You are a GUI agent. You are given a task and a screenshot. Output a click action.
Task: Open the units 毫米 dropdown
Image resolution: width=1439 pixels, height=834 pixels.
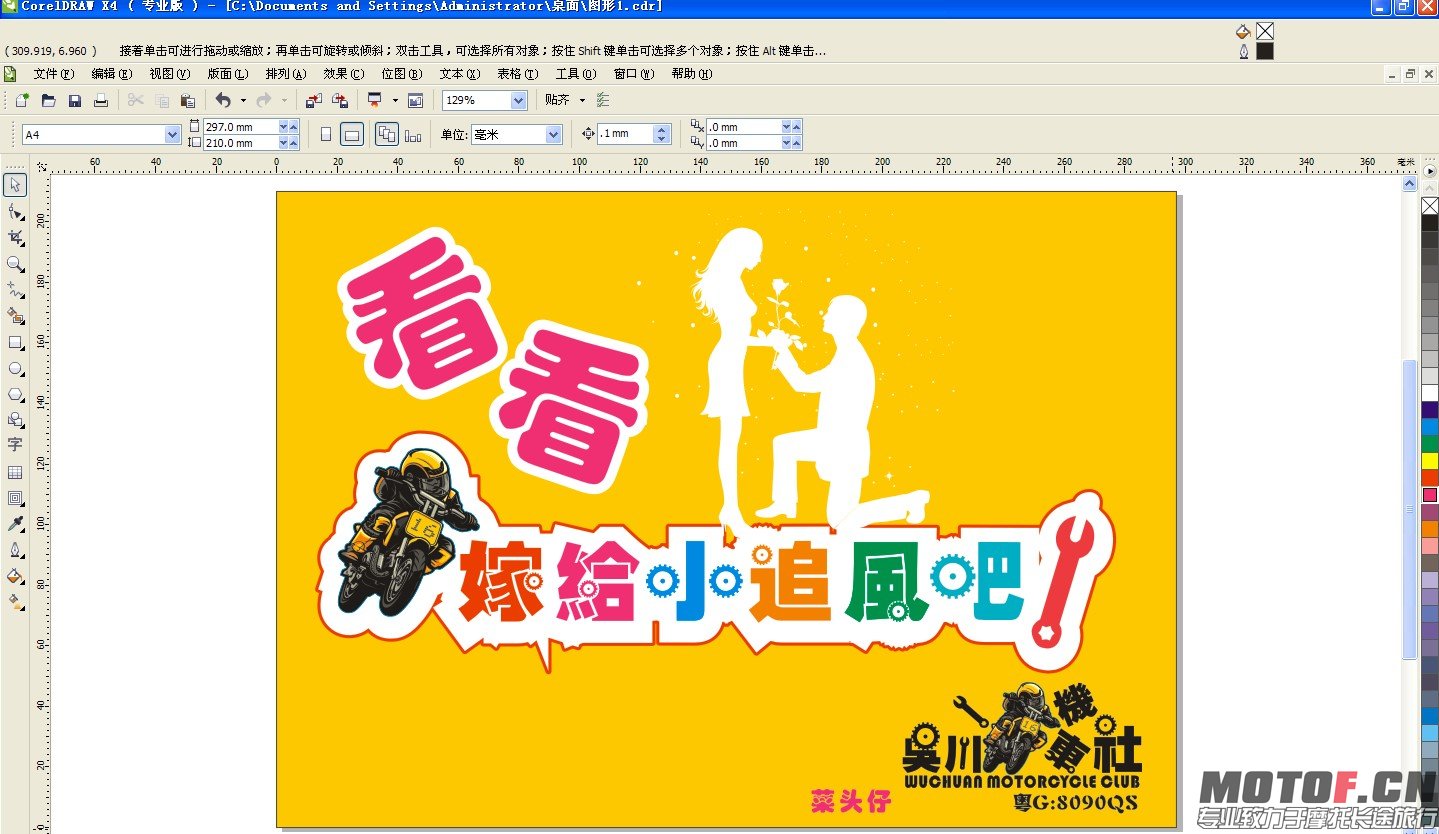pyautogui.click(x=554, y=135)
